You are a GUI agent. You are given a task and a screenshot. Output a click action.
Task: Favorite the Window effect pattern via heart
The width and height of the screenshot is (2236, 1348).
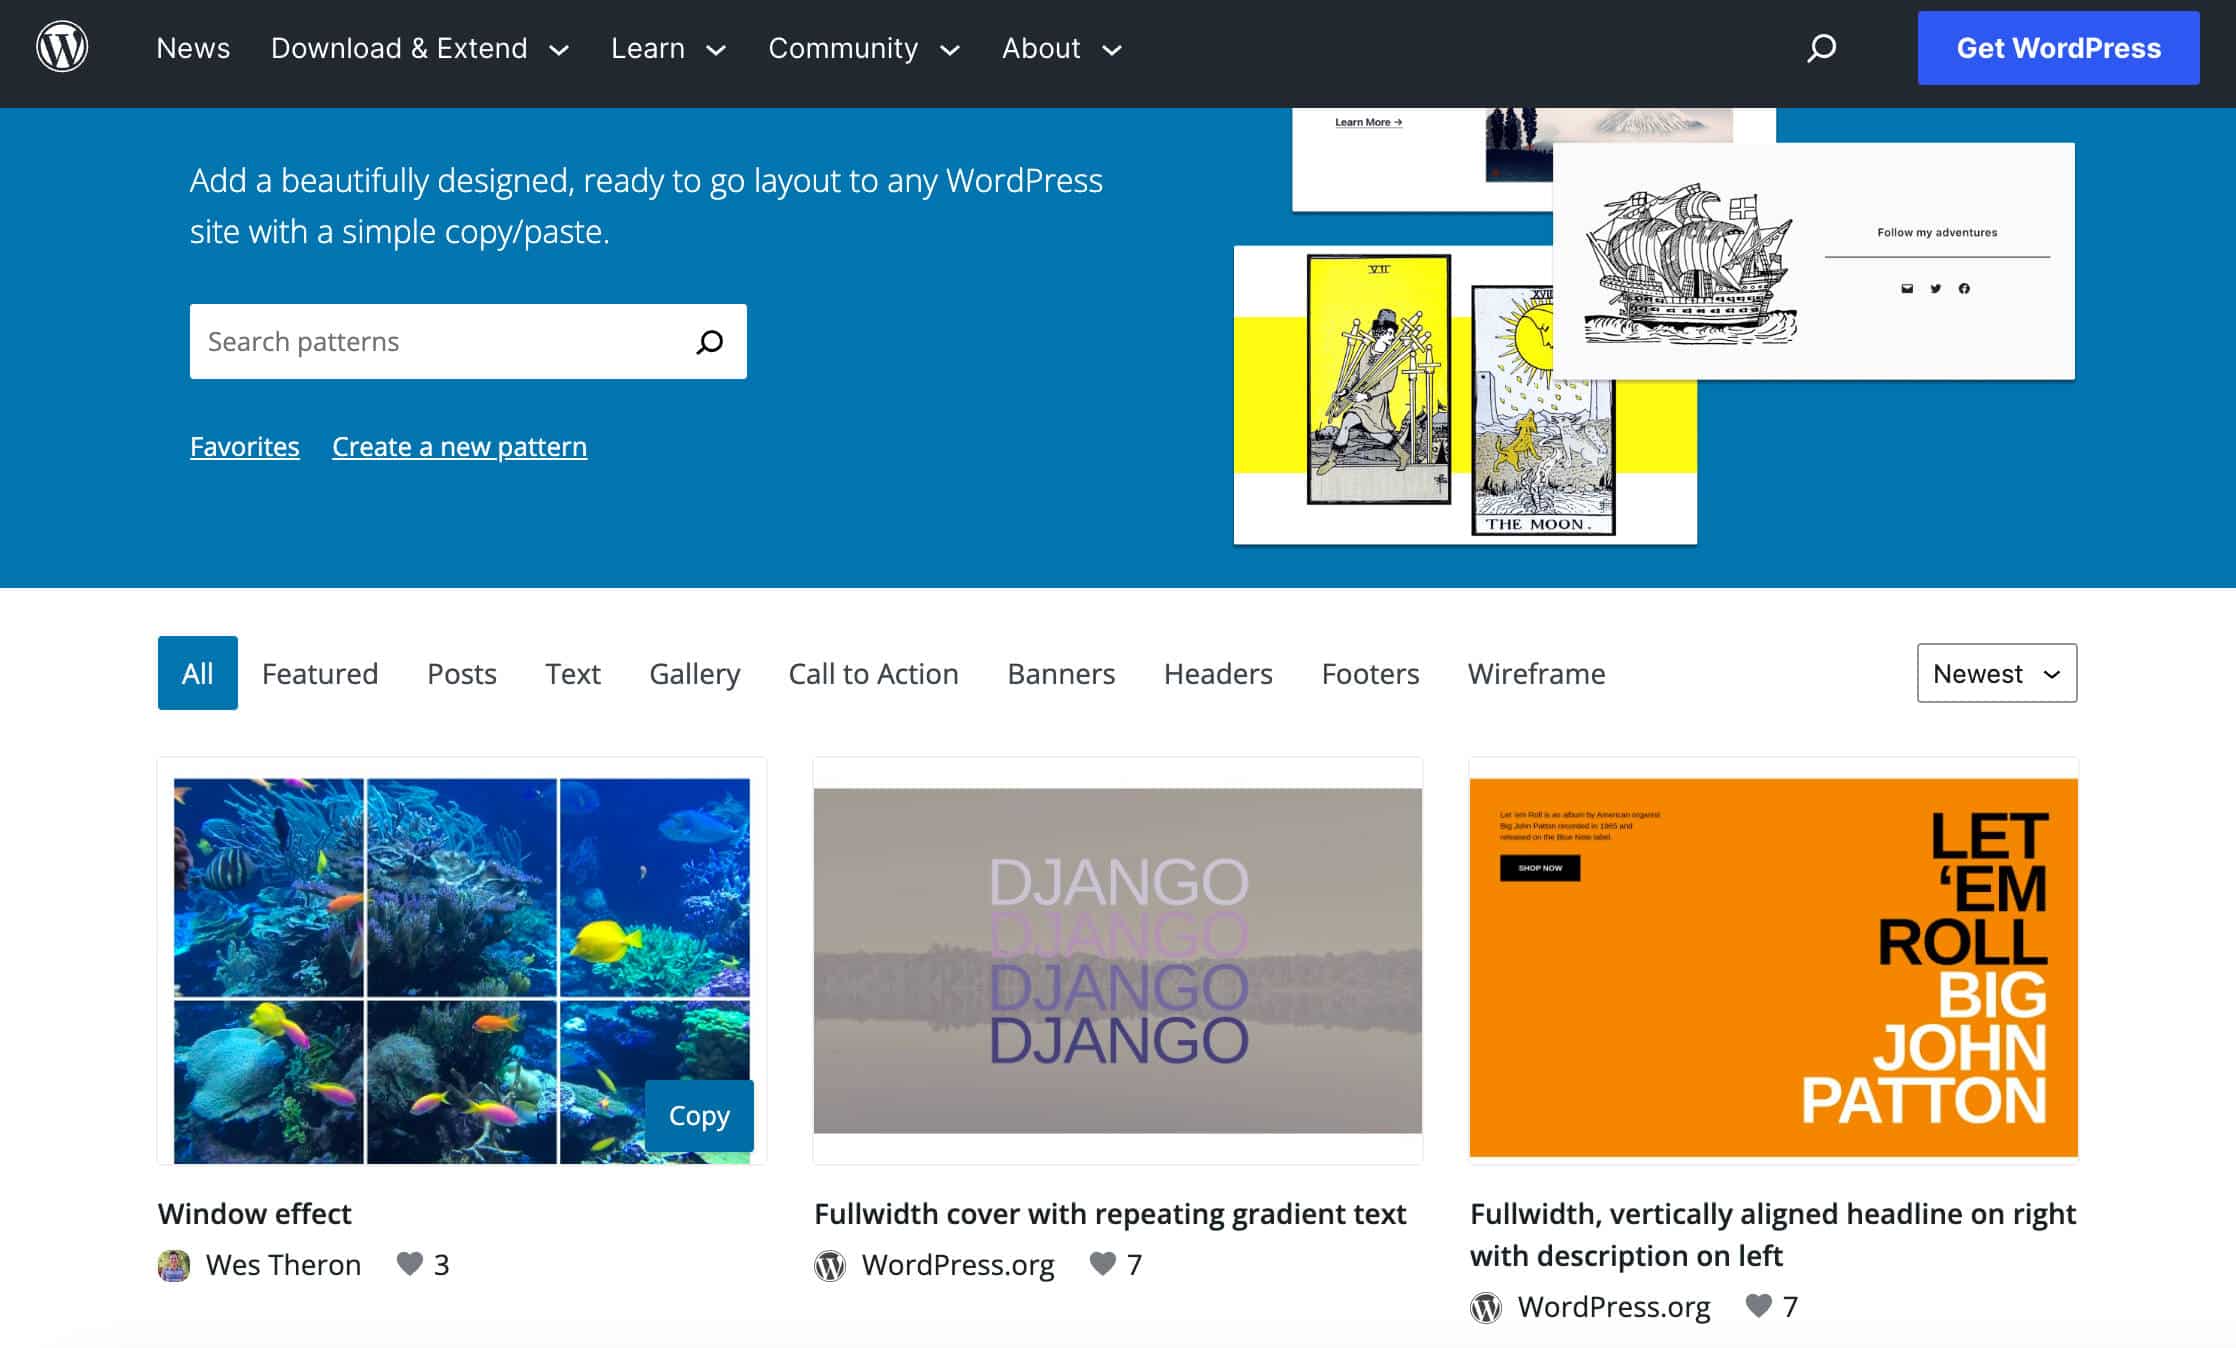(x=409, y=1263)
